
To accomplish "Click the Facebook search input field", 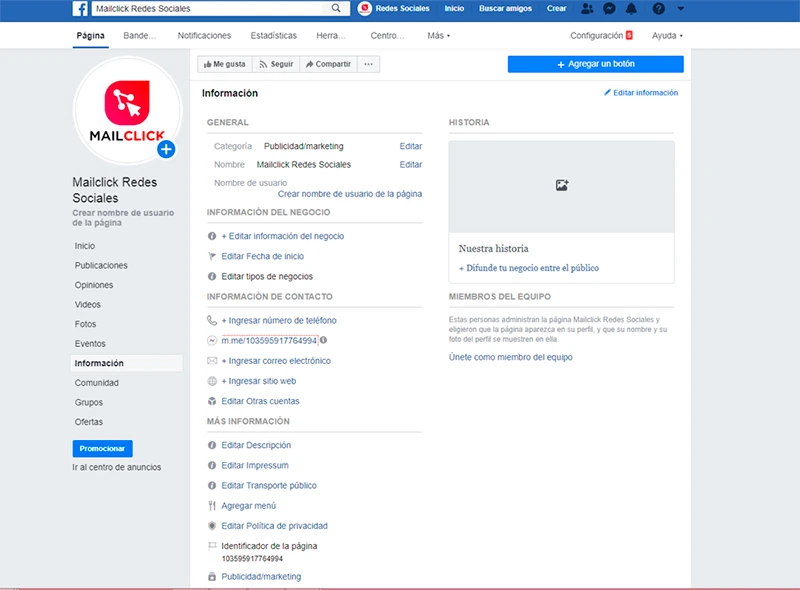I will [210, 9].
